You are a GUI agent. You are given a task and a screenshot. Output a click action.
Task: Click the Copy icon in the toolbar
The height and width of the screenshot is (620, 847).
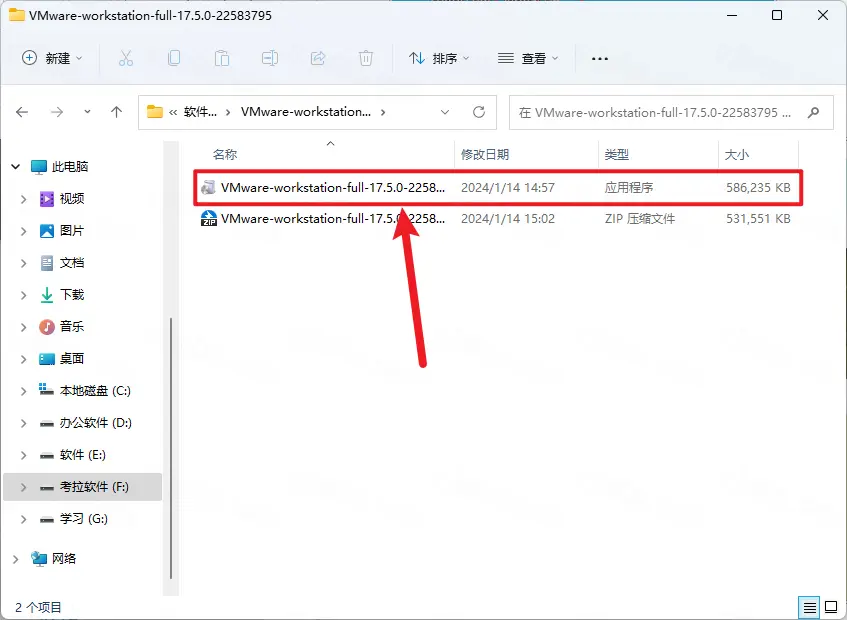pos(174,59)
